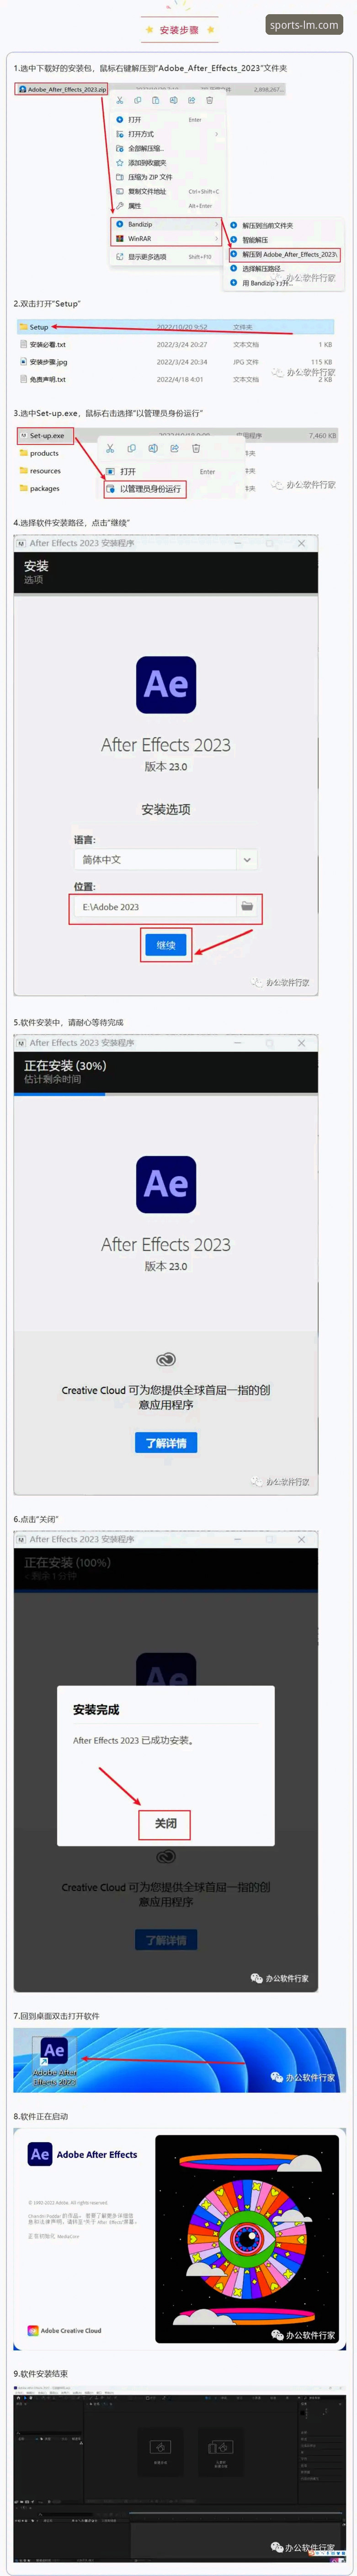This screenshot has width=357, height=2576.
Task: Click the 了解详情 button on 30% screen
Action: [166, 1443]
